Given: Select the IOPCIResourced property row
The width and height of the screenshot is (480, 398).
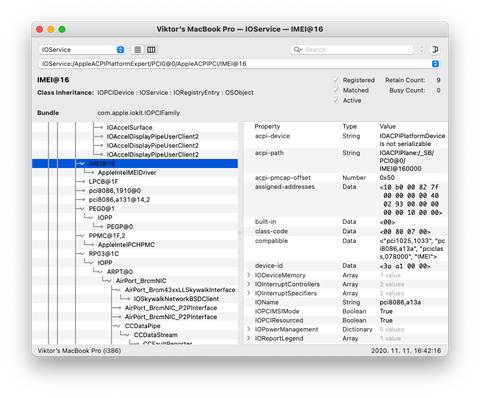Looking at the screenshot, I should pos(346,320).
